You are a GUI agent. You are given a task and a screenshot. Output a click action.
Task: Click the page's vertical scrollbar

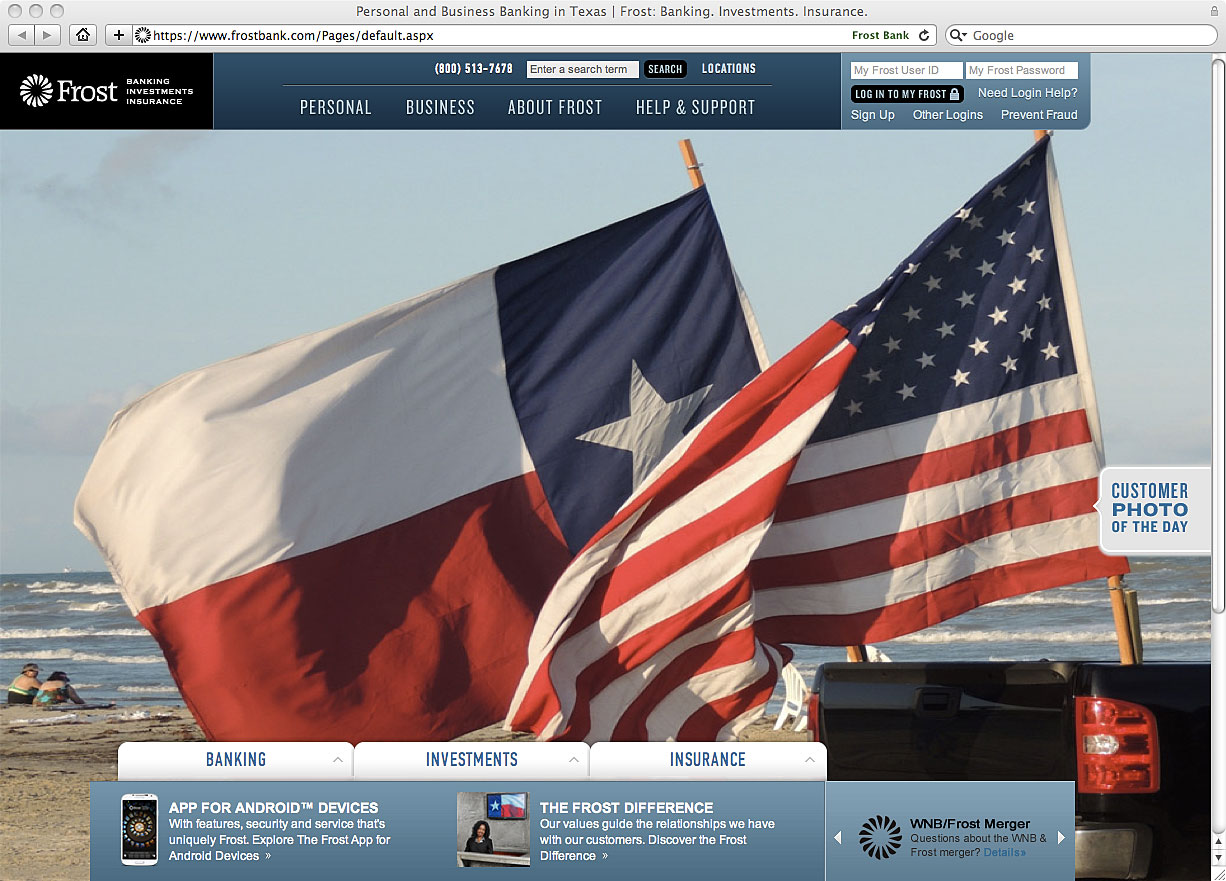tap(1217, 400)
